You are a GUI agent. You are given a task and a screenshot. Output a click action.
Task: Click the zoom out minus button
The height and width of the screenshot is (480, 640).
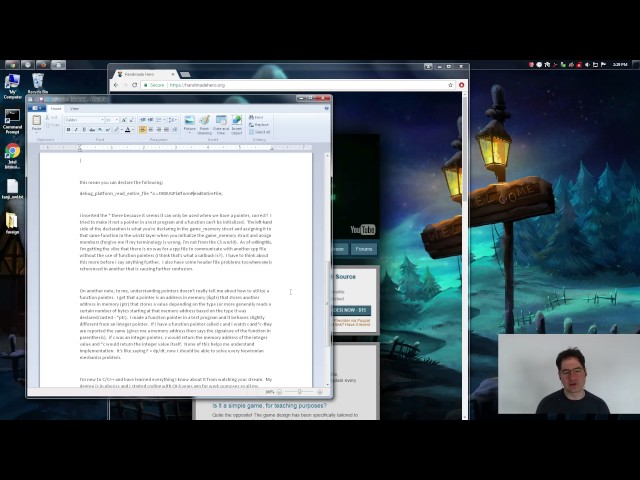point(279,392)
